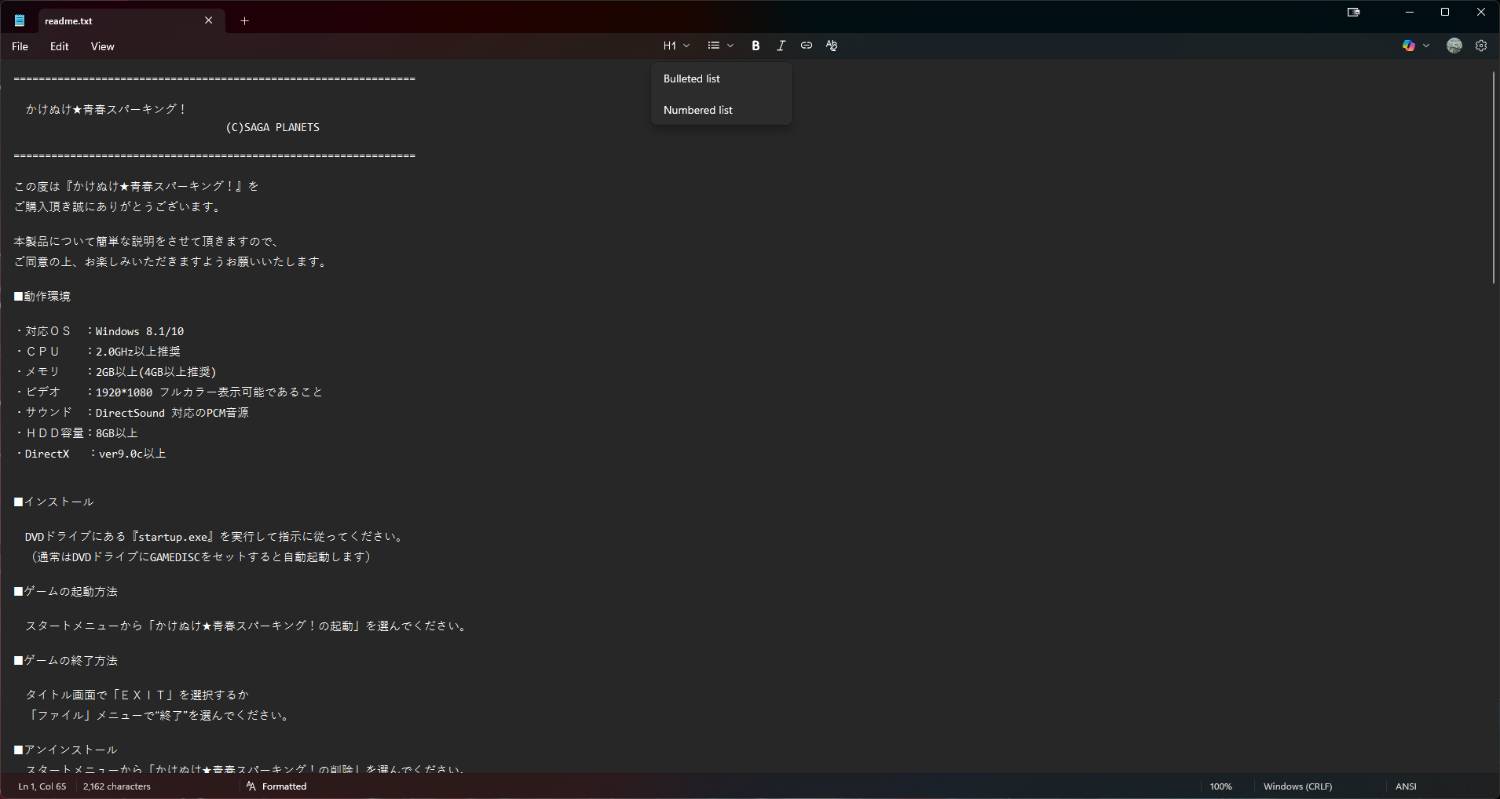Open the View menu
The width and height of the screenshot is (1500, 799).
point(102,46)
